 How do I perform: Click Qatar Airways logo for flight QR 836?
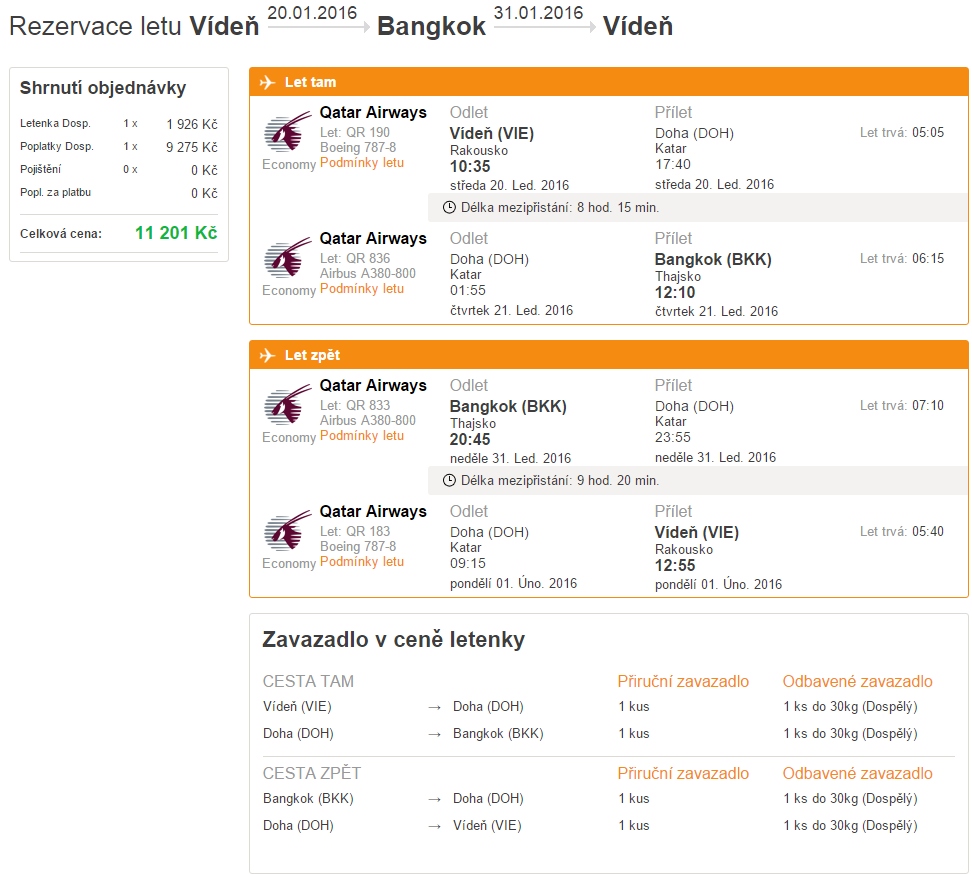click(288, 257)
